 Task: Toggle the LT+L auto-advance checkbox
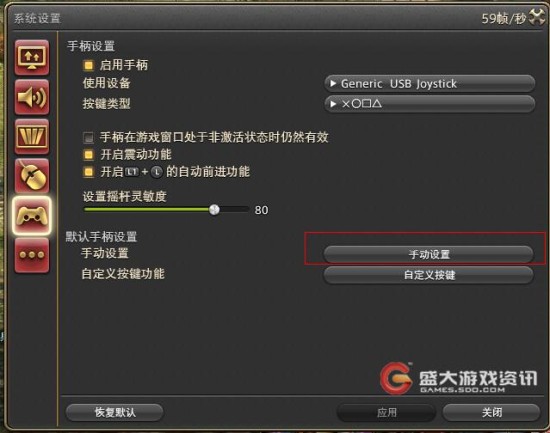pos(88,172)
